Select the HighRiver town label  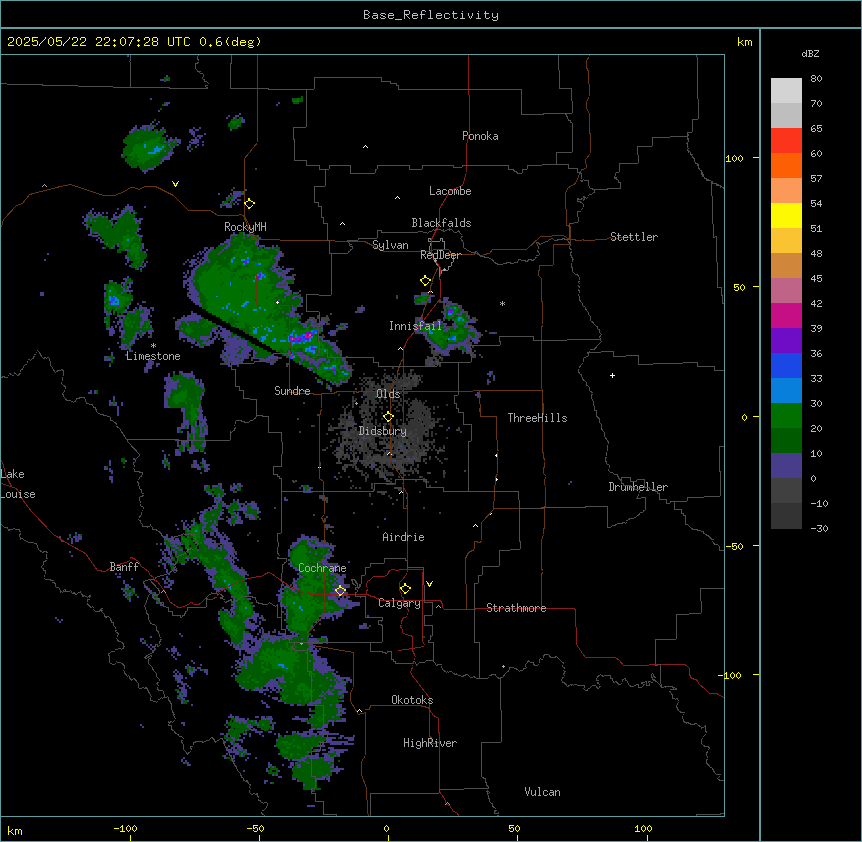430,743
